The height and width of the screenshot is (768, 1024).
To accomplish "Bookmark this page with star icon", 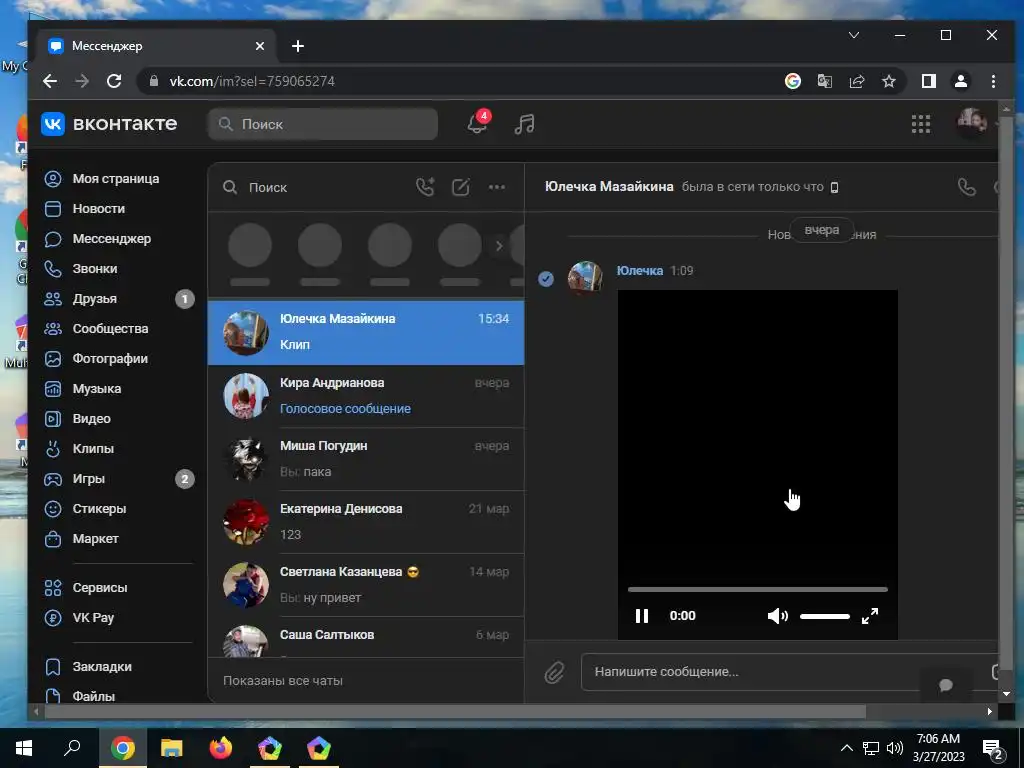I will (x=889, y=81).
